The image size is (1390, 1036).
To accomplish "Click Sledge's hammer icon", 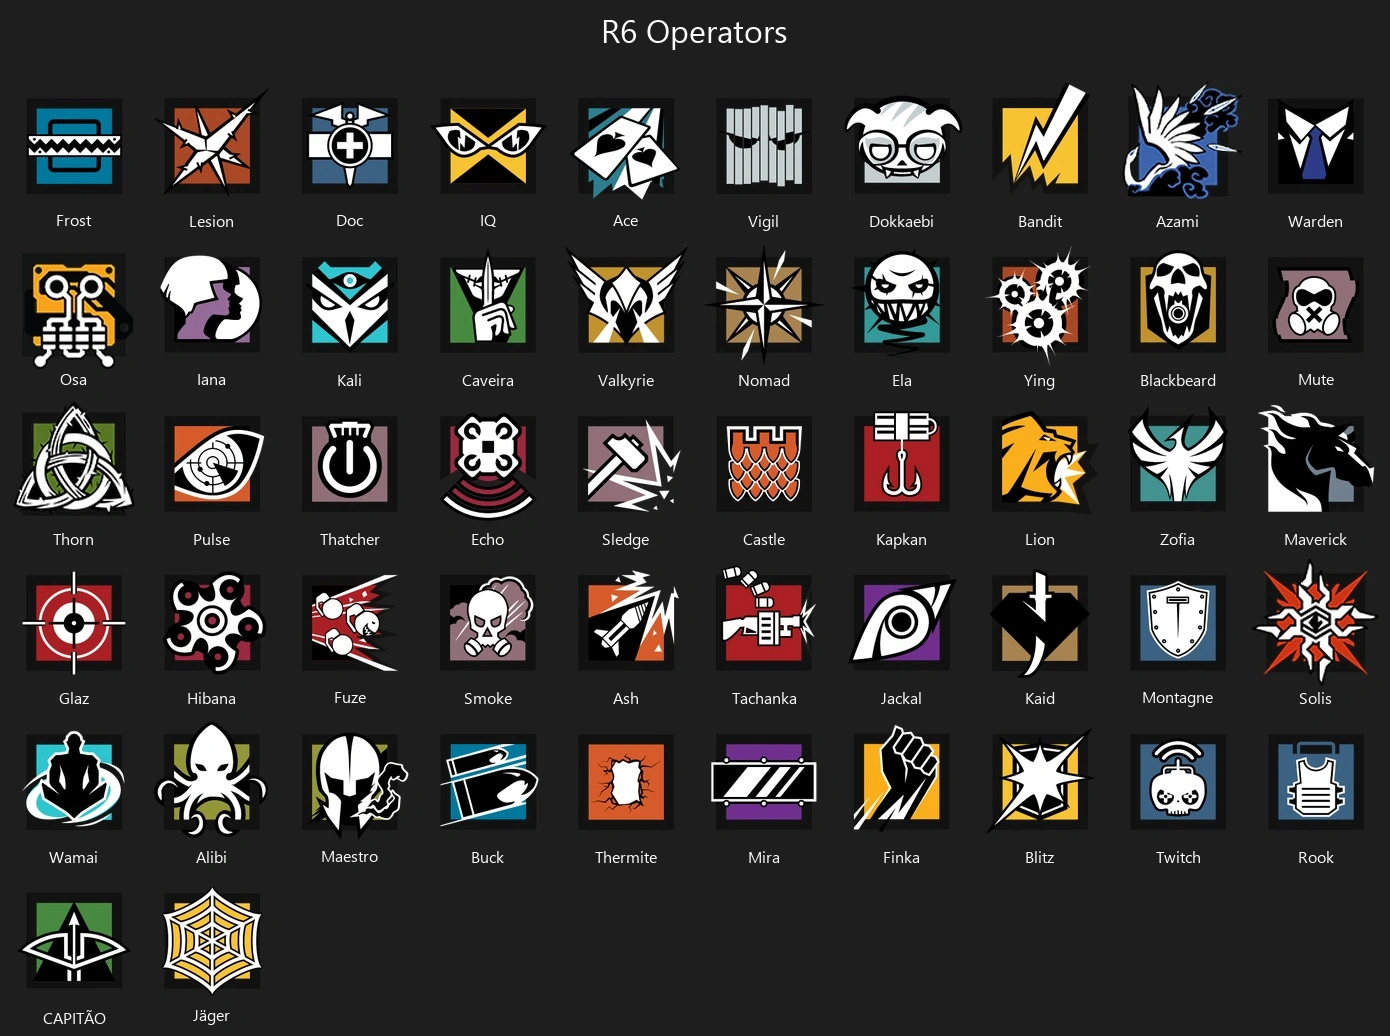I will (628, 464).
